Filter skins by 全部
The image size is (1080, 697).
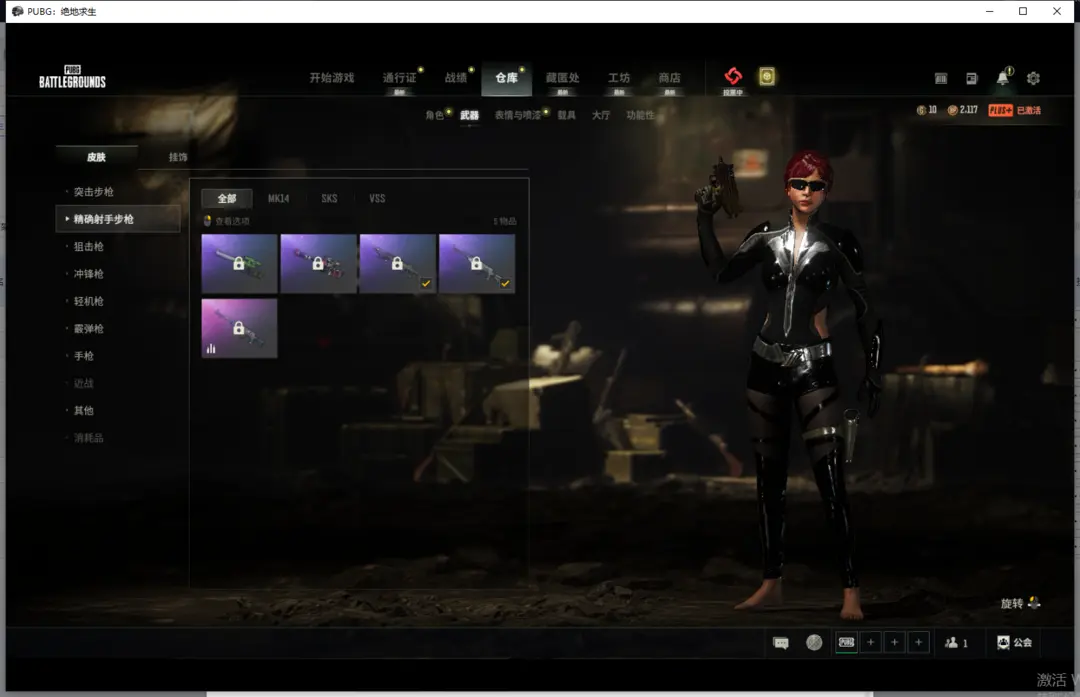(227, 198)
